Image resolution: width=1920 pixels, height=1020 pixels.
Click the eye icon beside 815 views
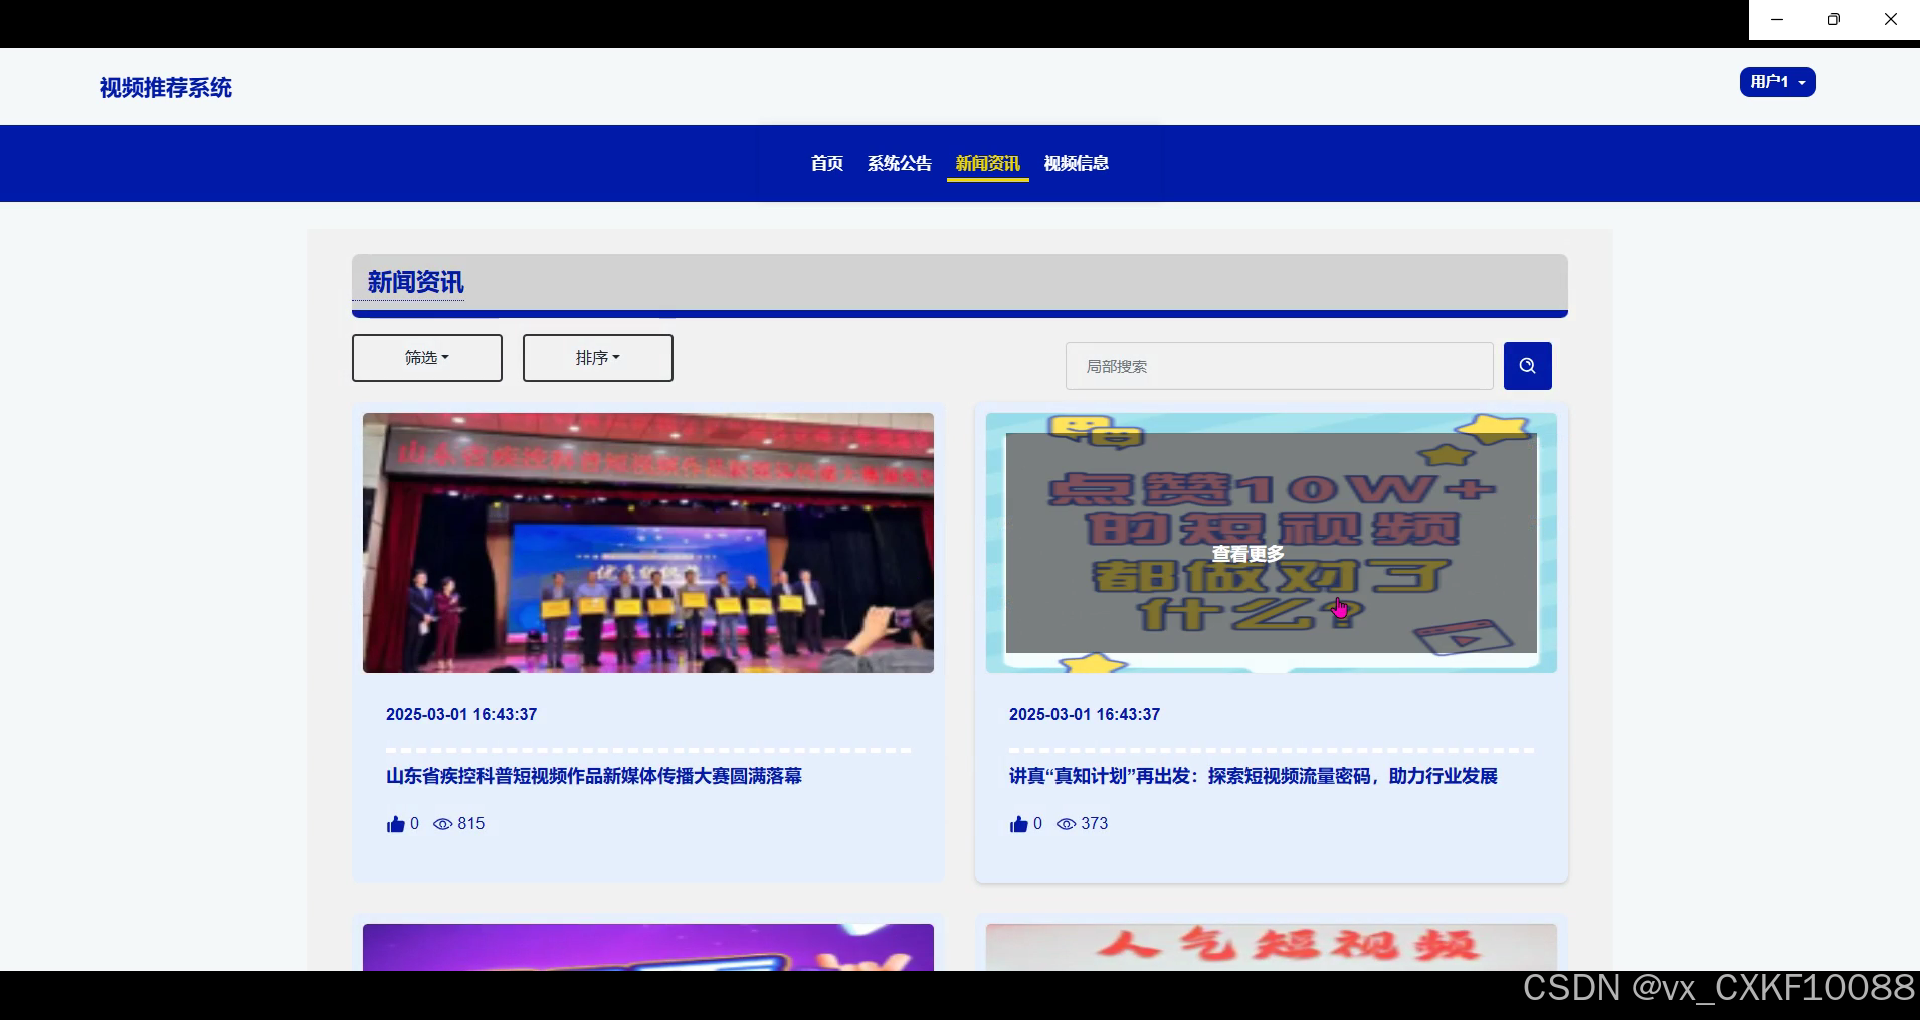point(442,824)
